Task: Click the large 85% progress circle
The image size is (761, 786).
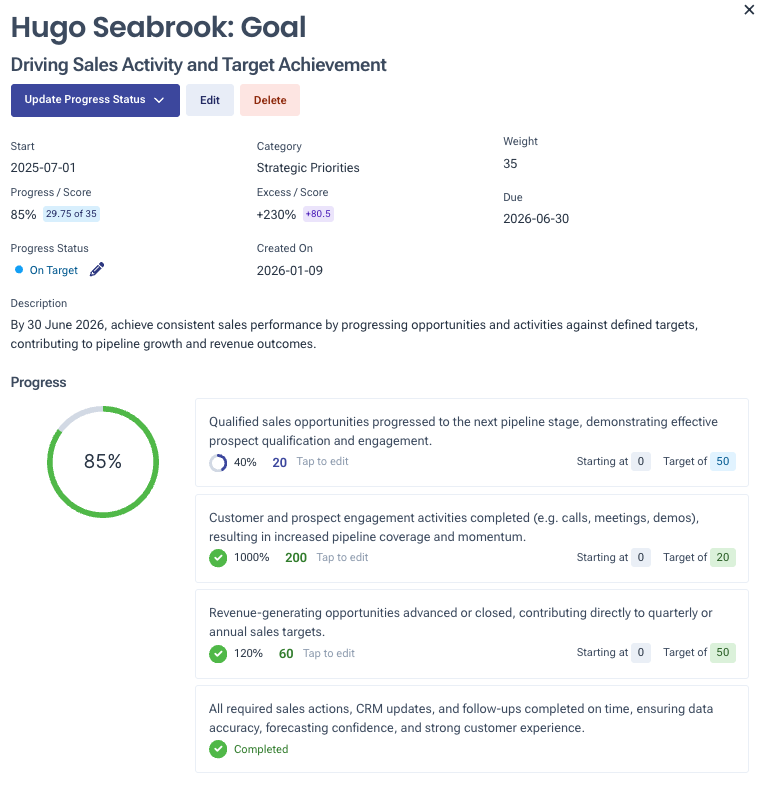Action: coord(103,461)
